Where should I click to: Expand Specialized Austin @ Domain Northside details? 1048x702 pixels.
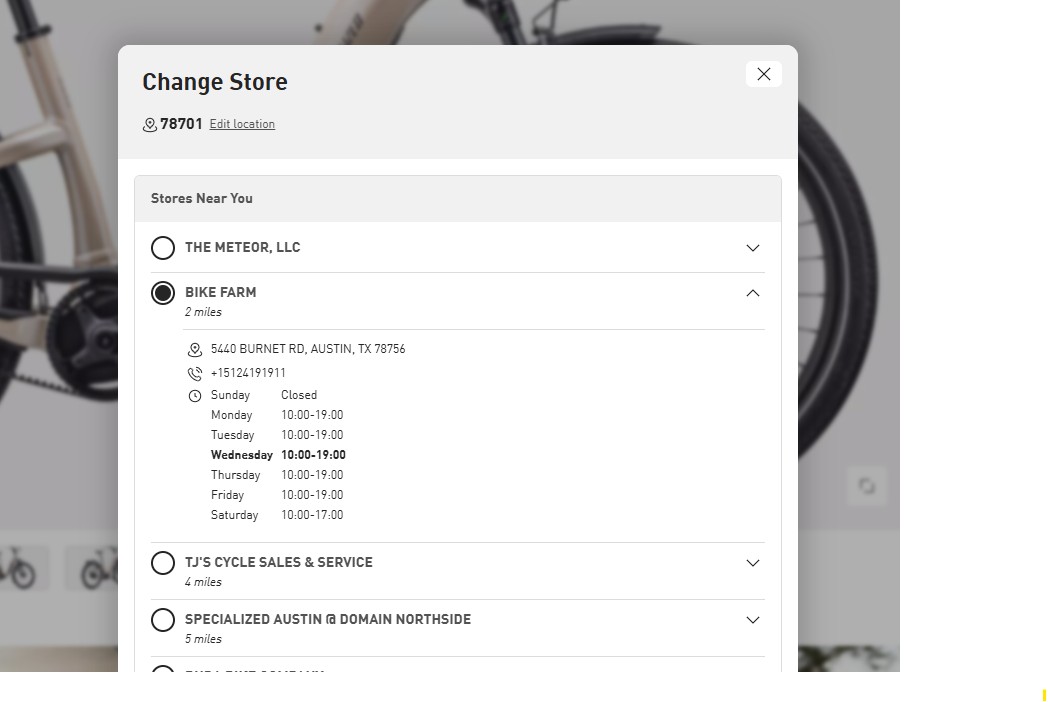753,620
